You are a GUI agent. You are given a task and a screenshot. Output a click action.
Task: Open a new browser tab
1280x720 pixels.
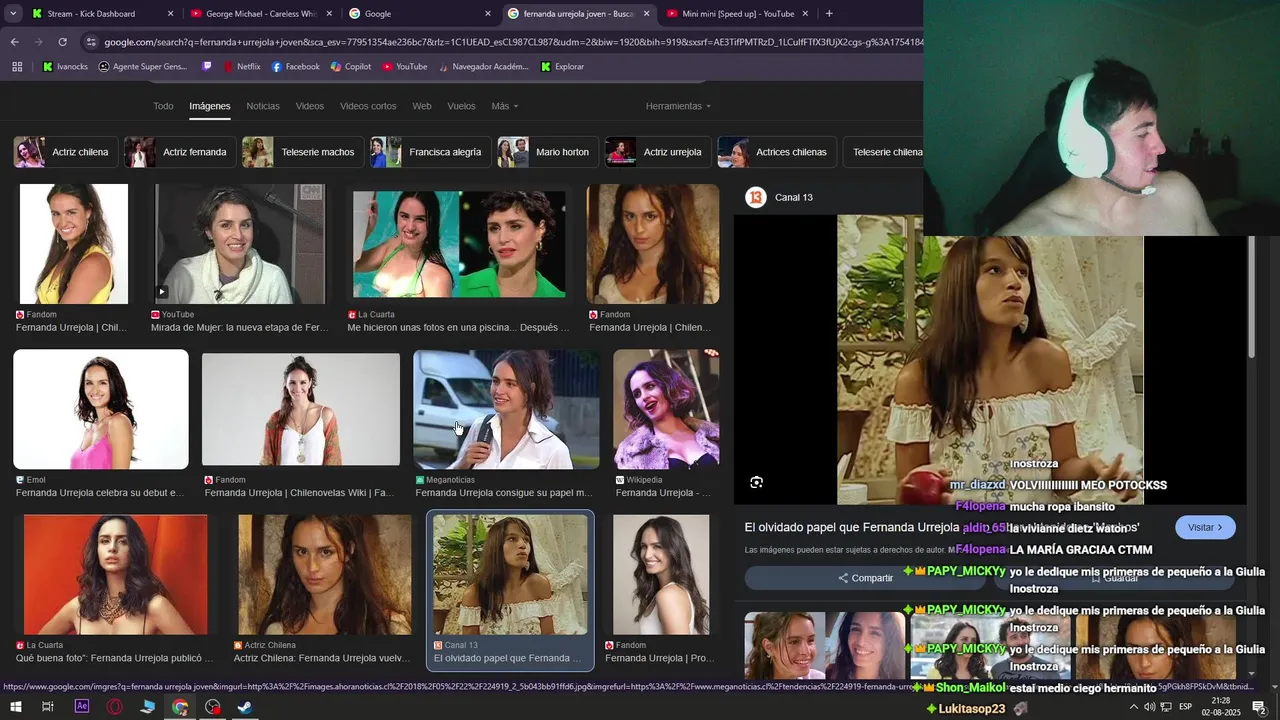(829, 14)
